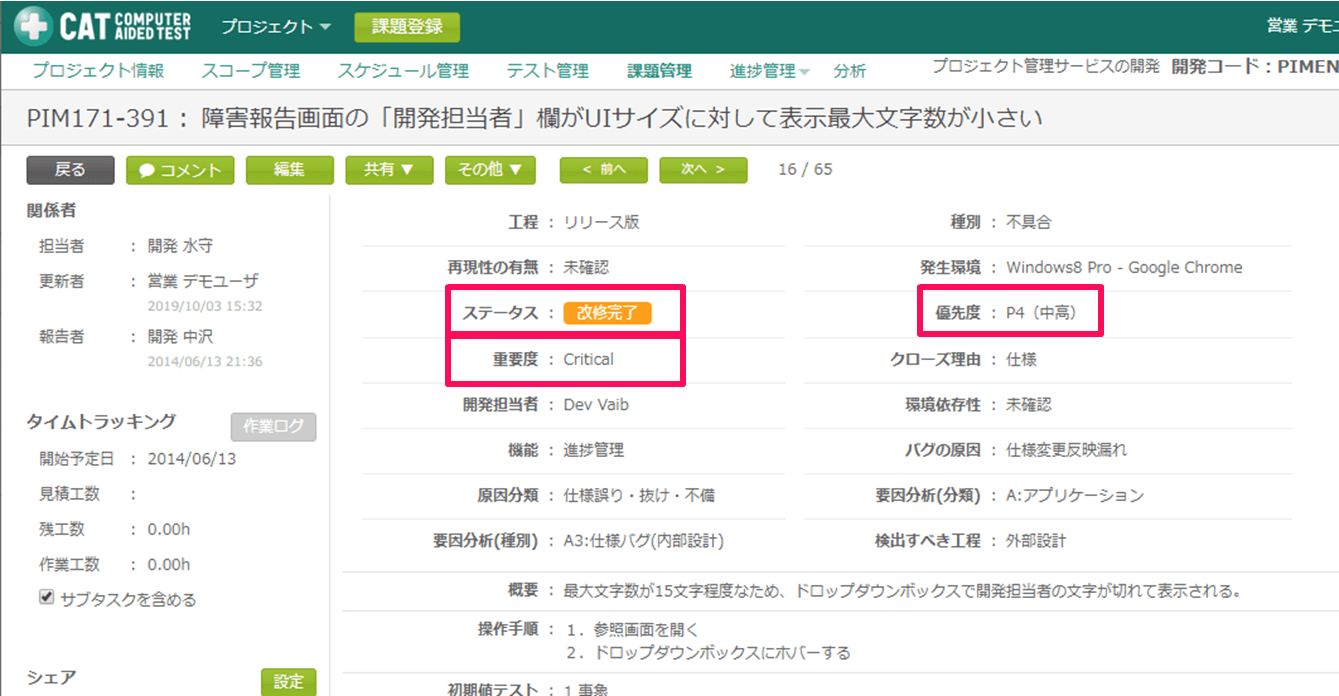Screen dimensions: 1339x696
Task: Click the Critical severity value
Action: (x=588, y=359)
